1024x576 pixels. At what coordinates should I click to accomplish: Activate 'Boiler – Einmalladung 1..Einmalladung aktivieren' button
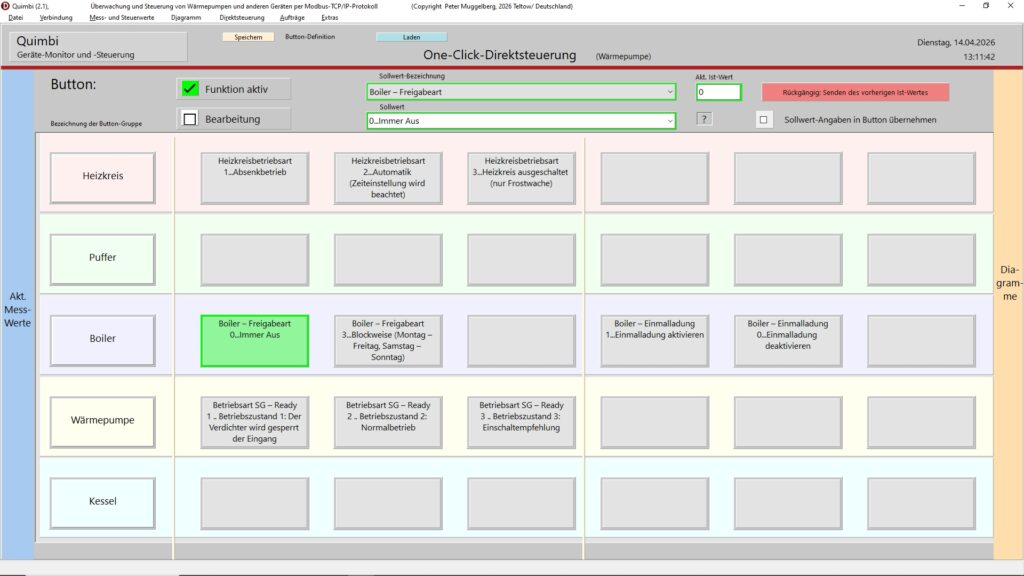pos(655,340)
